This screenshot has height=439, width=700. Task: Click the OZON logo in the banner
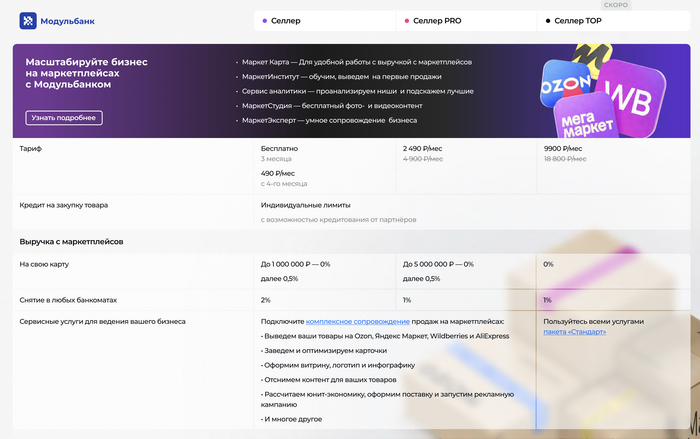(x=565, y=83)
